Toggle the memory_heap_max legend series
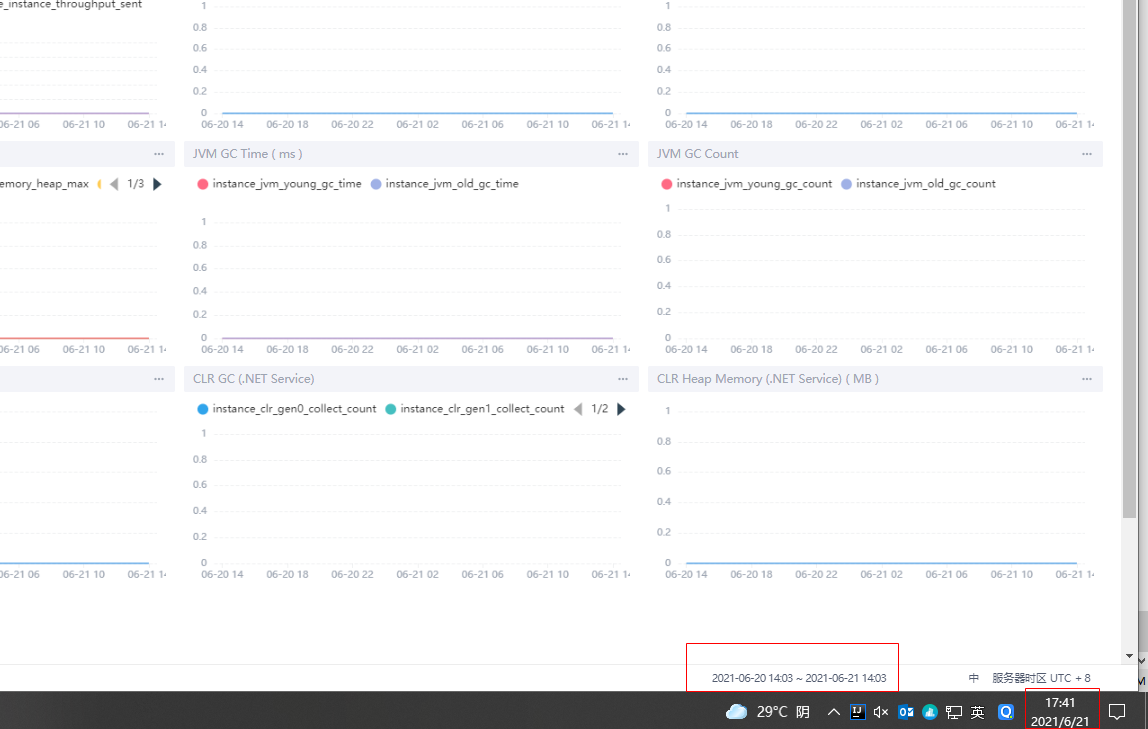Image resolution: width=1148 pixels, height=729 pixels. pyautogui.click(x=44, y=184)
